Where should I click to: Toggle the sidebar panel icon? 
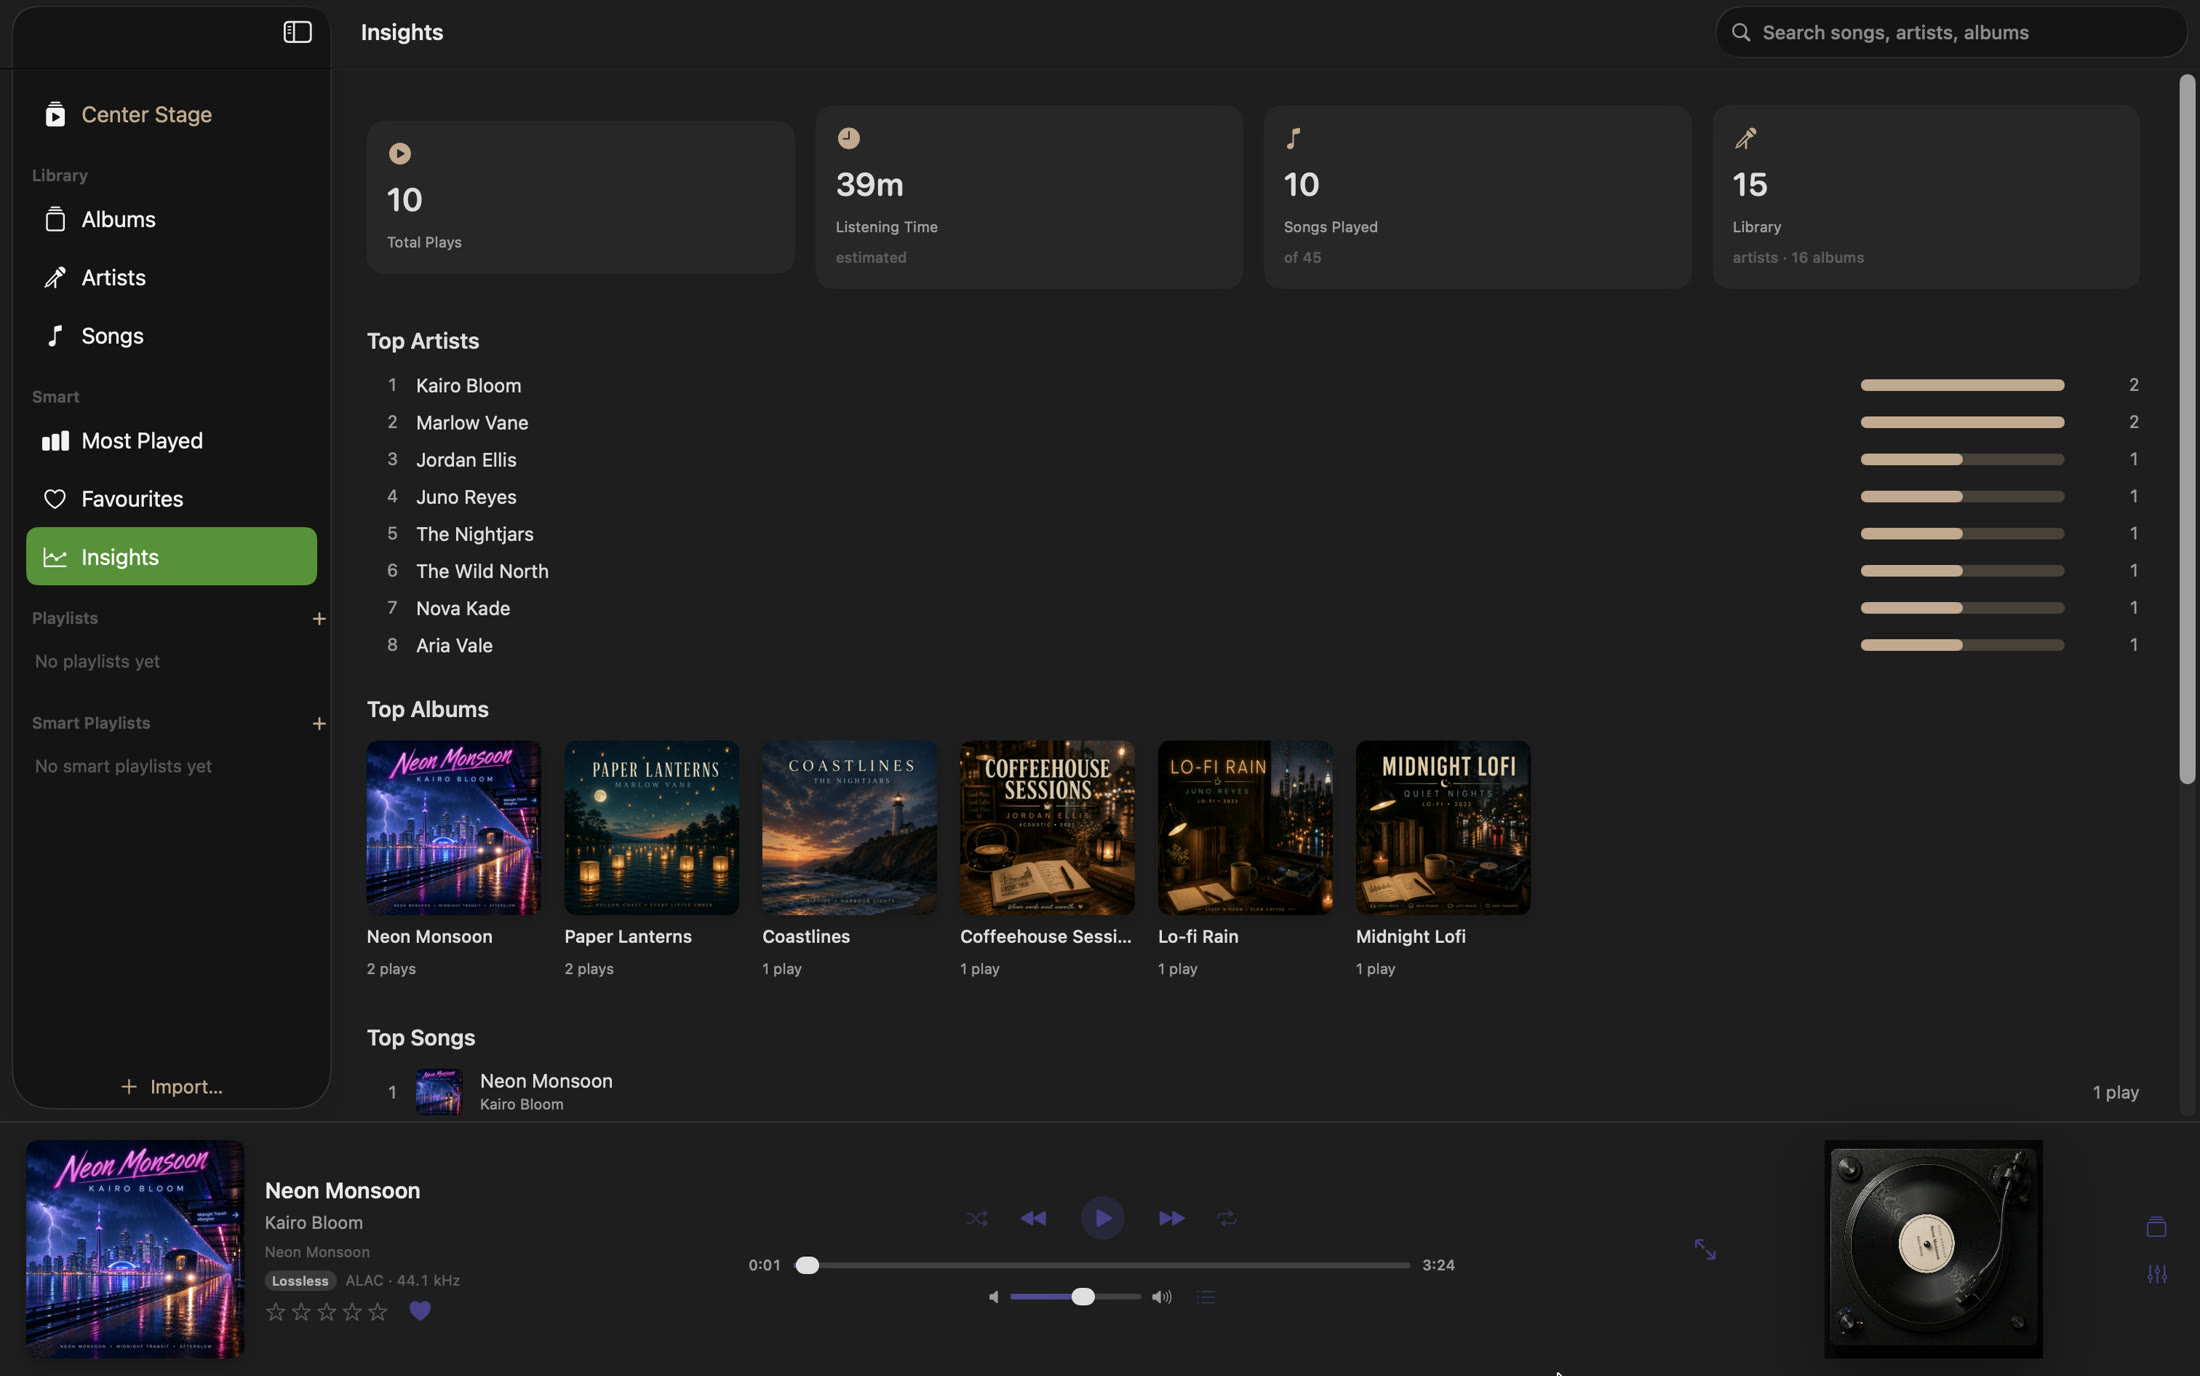[297, 32]
